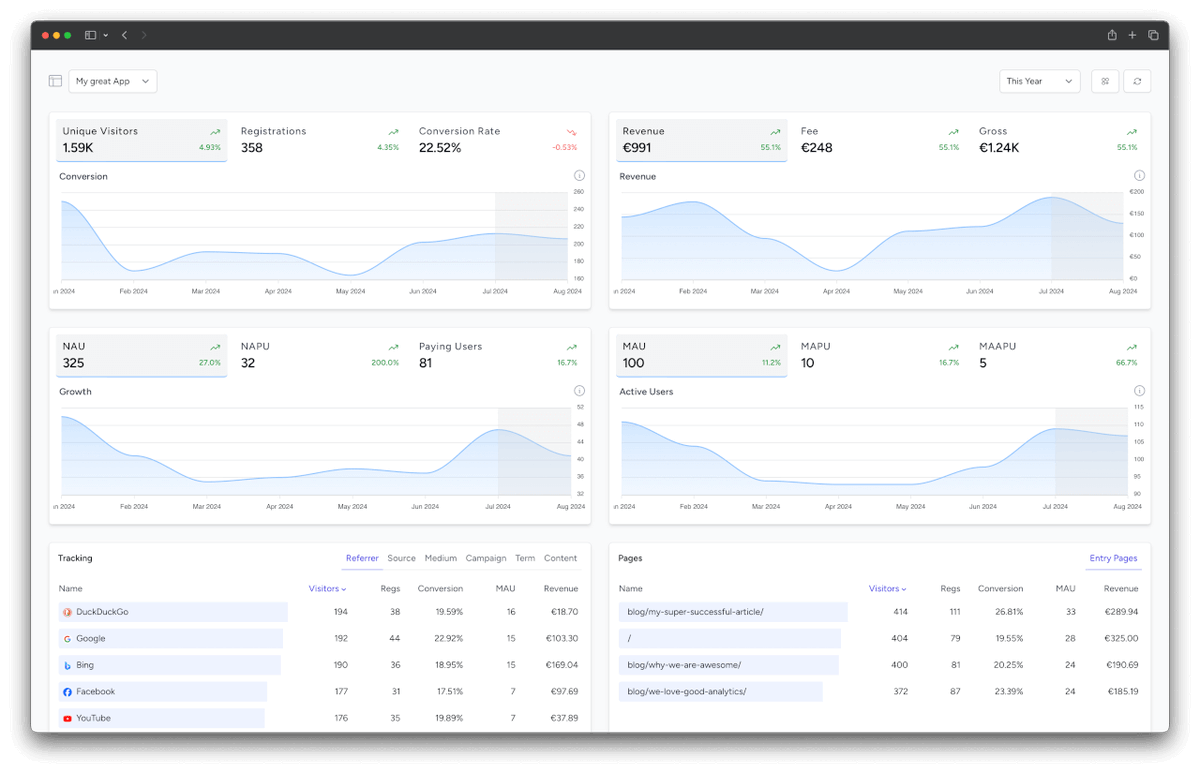Click the QR code icon next to refresh
Viewport: 1200px width, 773px height.
point(1105,81)
